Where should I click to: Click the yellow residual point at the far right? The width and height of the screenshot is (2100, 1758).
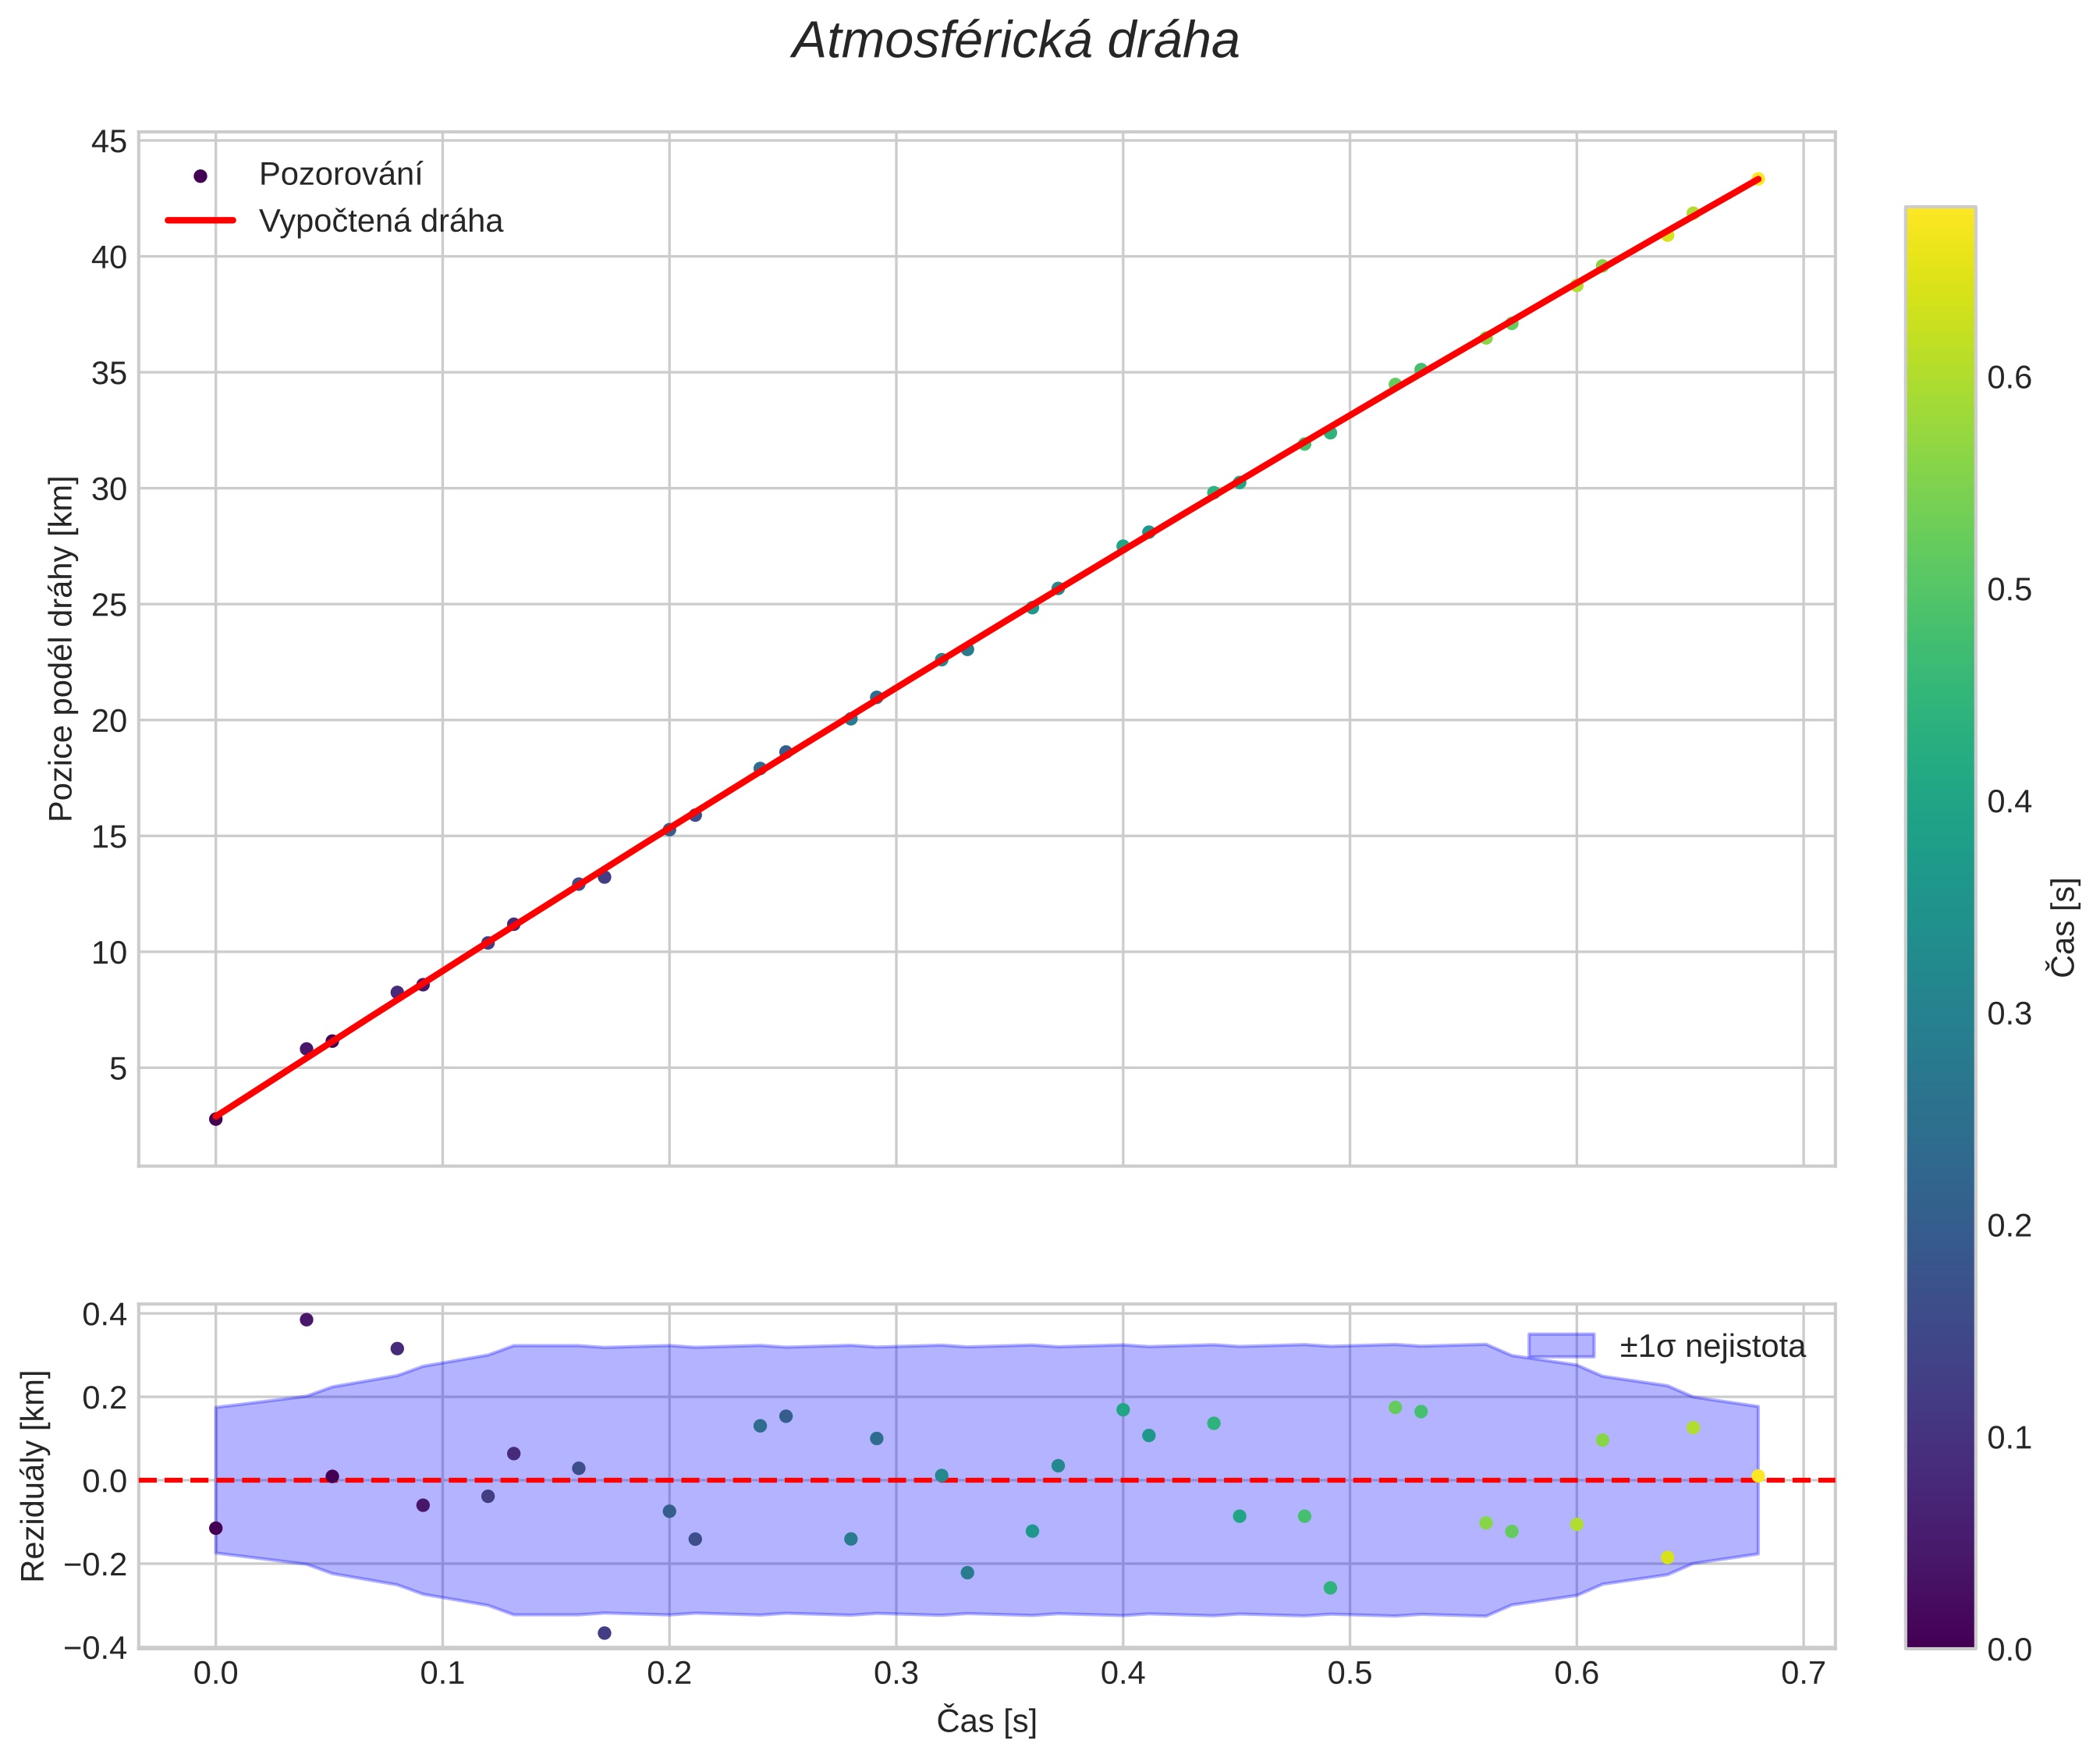1758,1476
